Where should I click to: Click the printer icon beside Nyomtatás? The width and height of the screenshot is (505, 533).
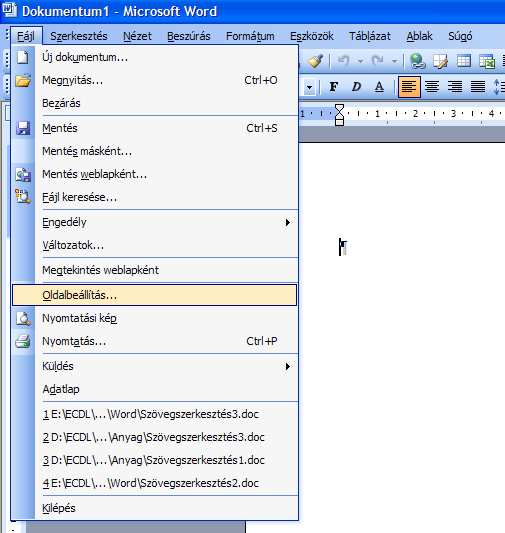[23, 341]
